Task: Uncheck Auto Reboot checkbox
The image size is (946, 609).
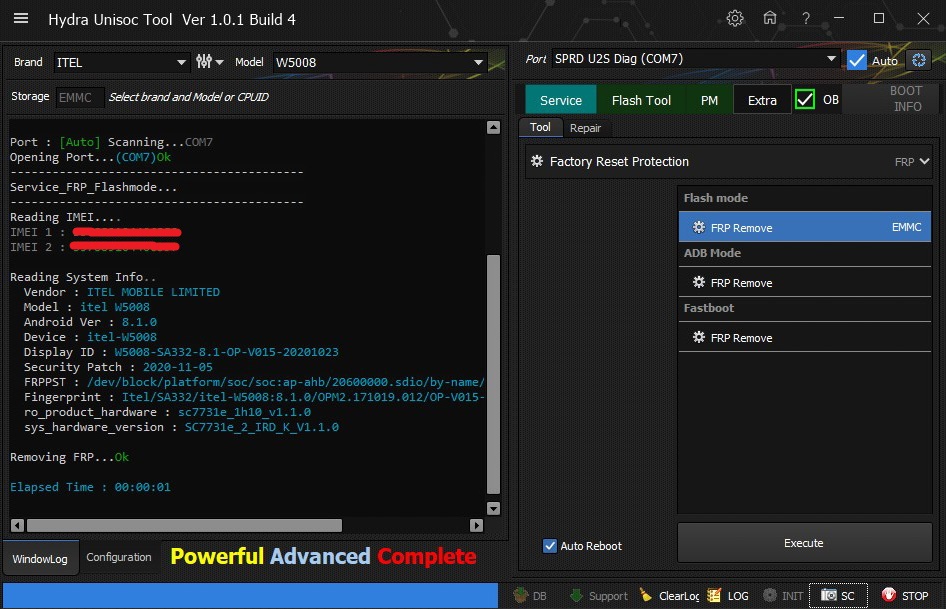Action: point(550,546)
